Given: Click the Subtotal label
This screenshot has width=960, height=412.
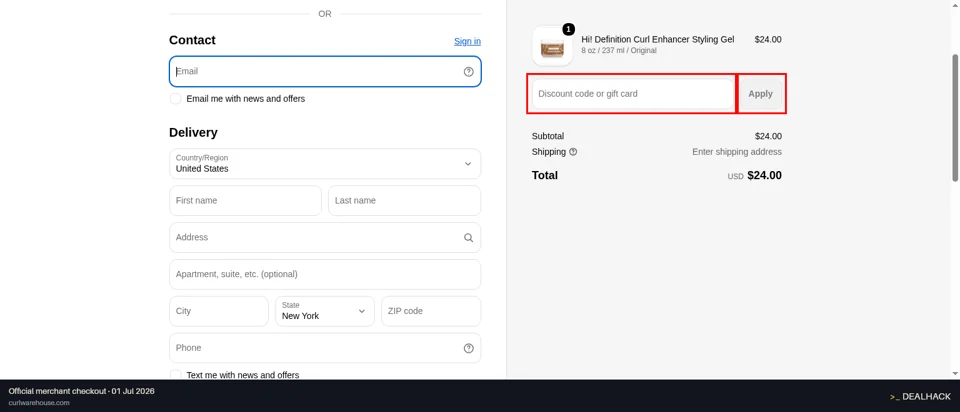Looking at the screenshot, I should point(548,136).
